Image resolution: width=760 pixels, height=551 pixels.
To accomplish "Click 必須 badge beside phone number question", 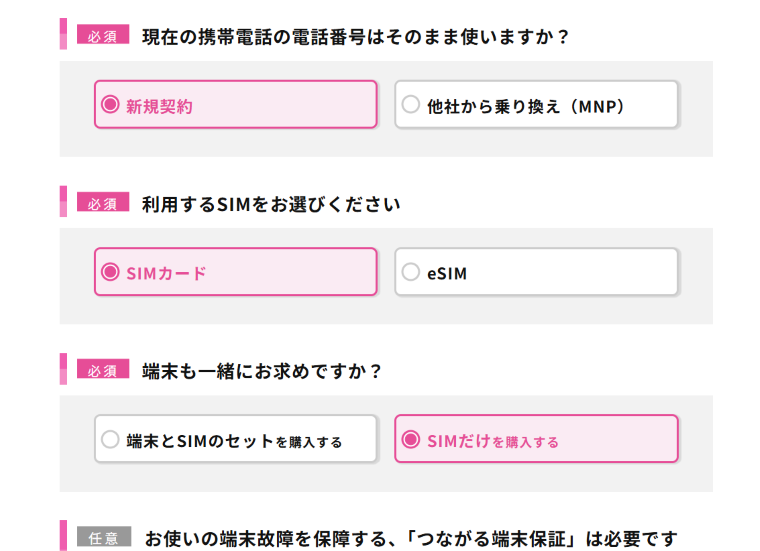I will pos(103,36).
